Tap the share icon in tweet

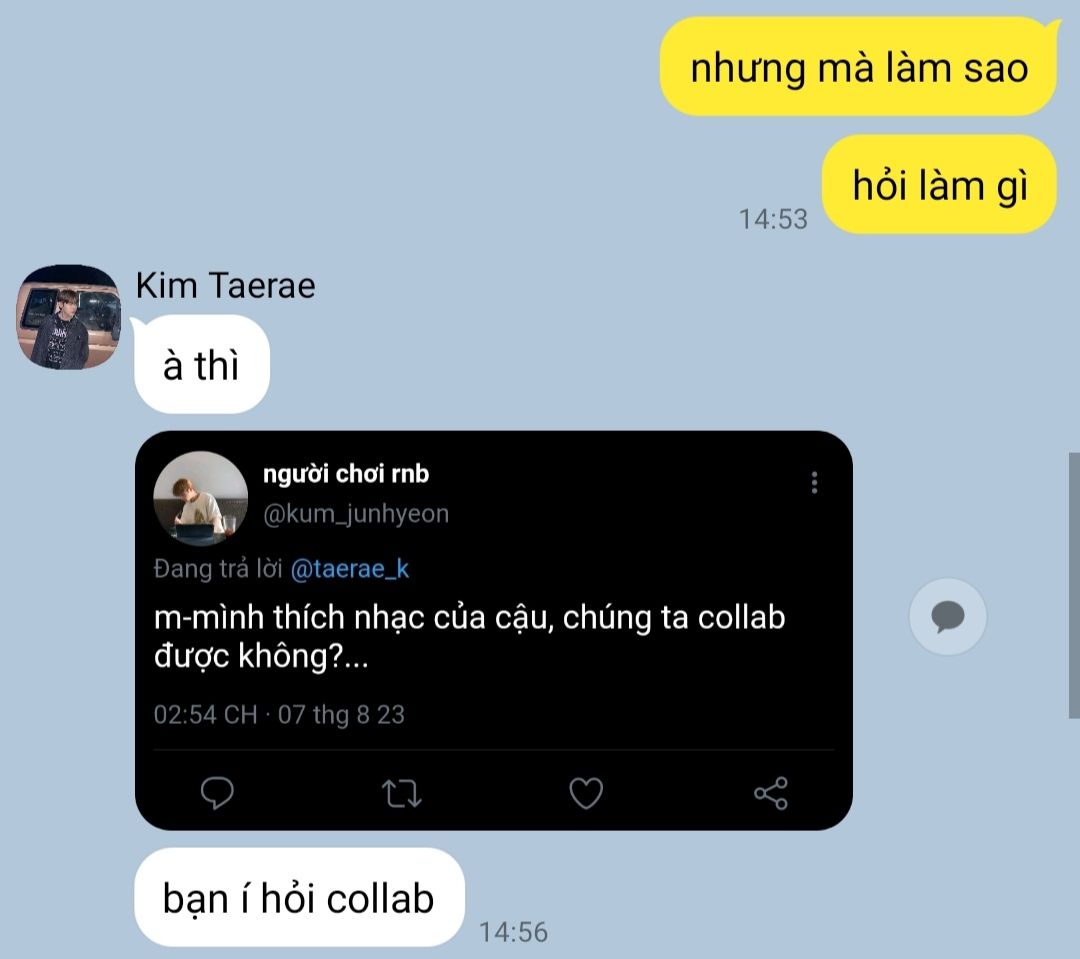(x=771, y=793)
